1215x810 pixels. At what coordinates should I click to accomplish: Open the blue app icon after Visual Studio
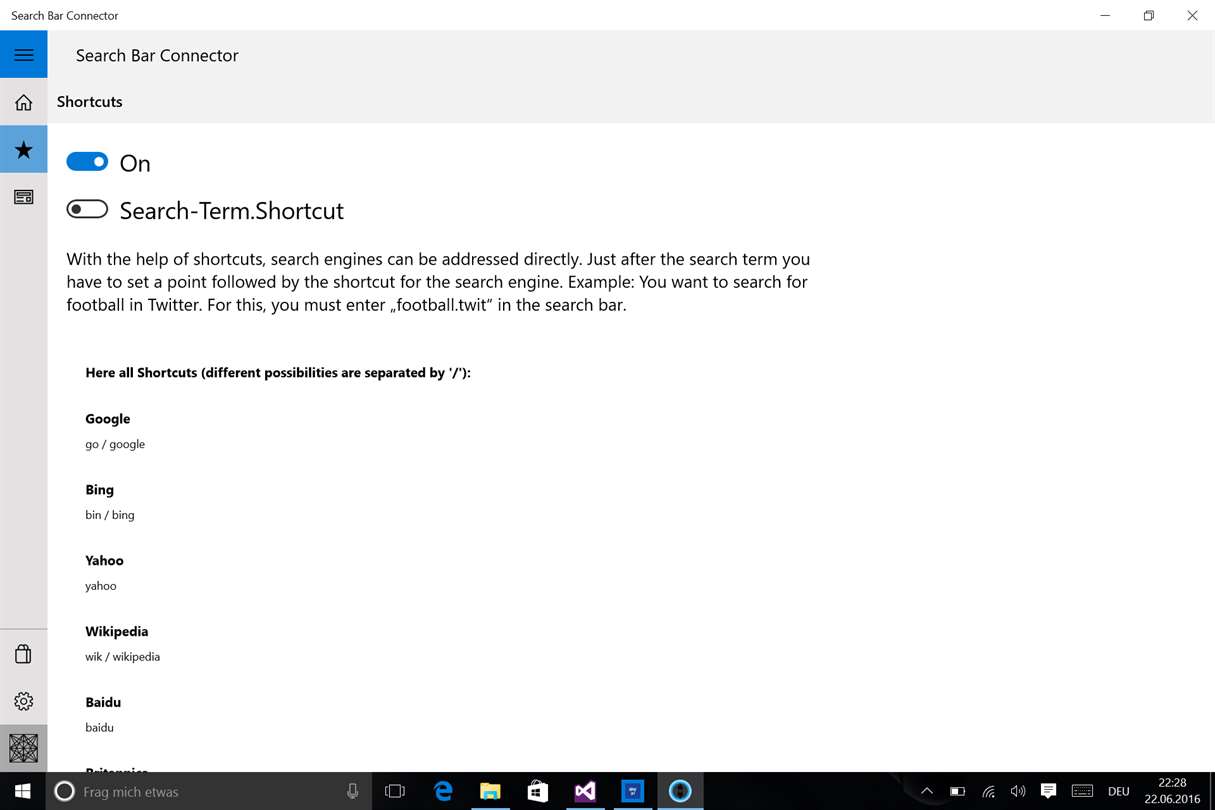click(632, 791)
